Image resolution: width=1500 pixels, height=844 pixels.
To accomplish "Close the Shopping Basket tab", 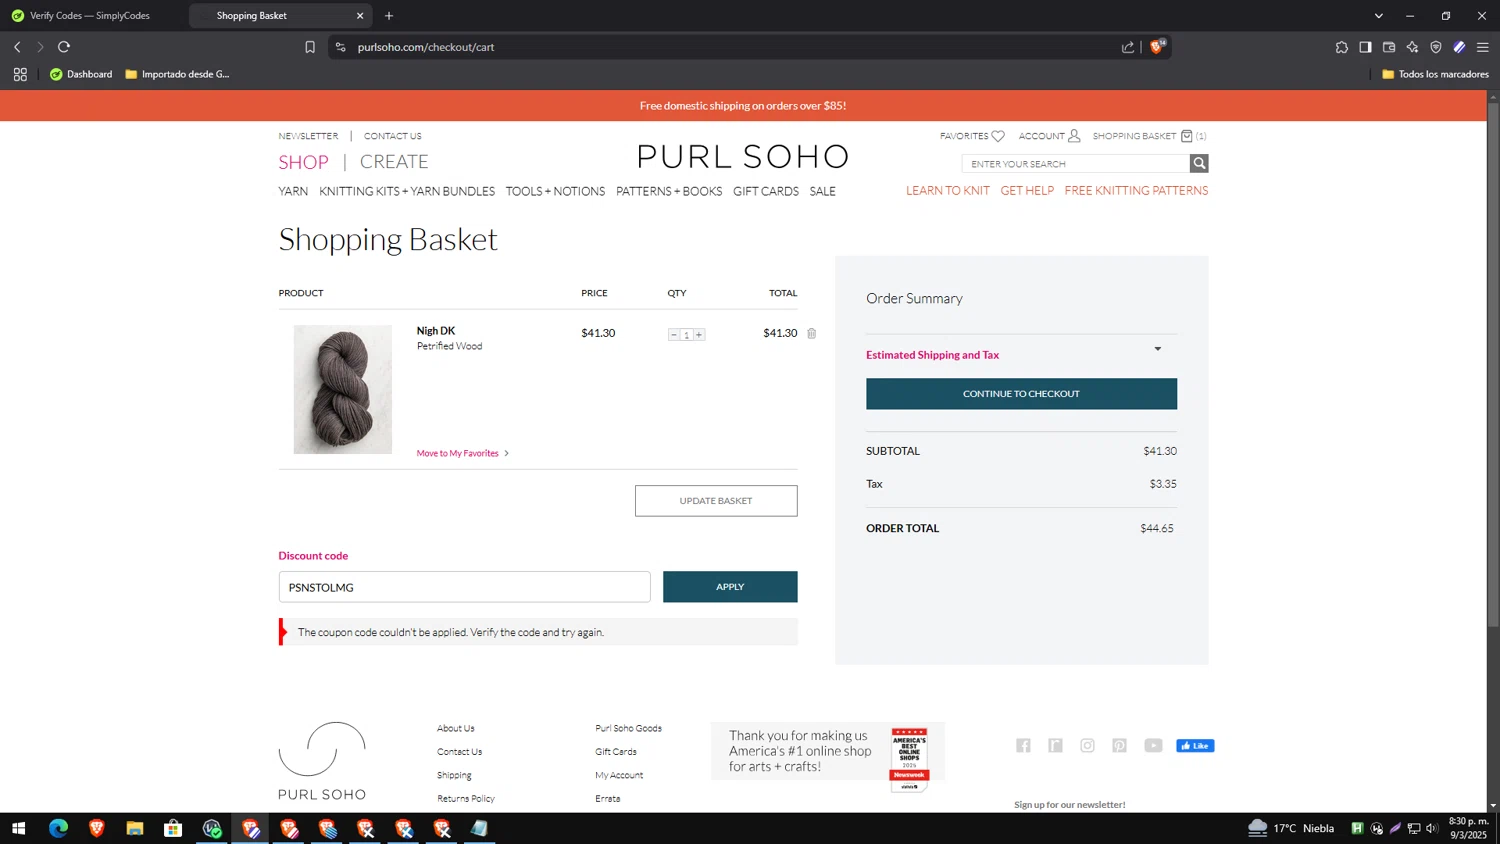I will pyautogui.click(x=360, y=16).
